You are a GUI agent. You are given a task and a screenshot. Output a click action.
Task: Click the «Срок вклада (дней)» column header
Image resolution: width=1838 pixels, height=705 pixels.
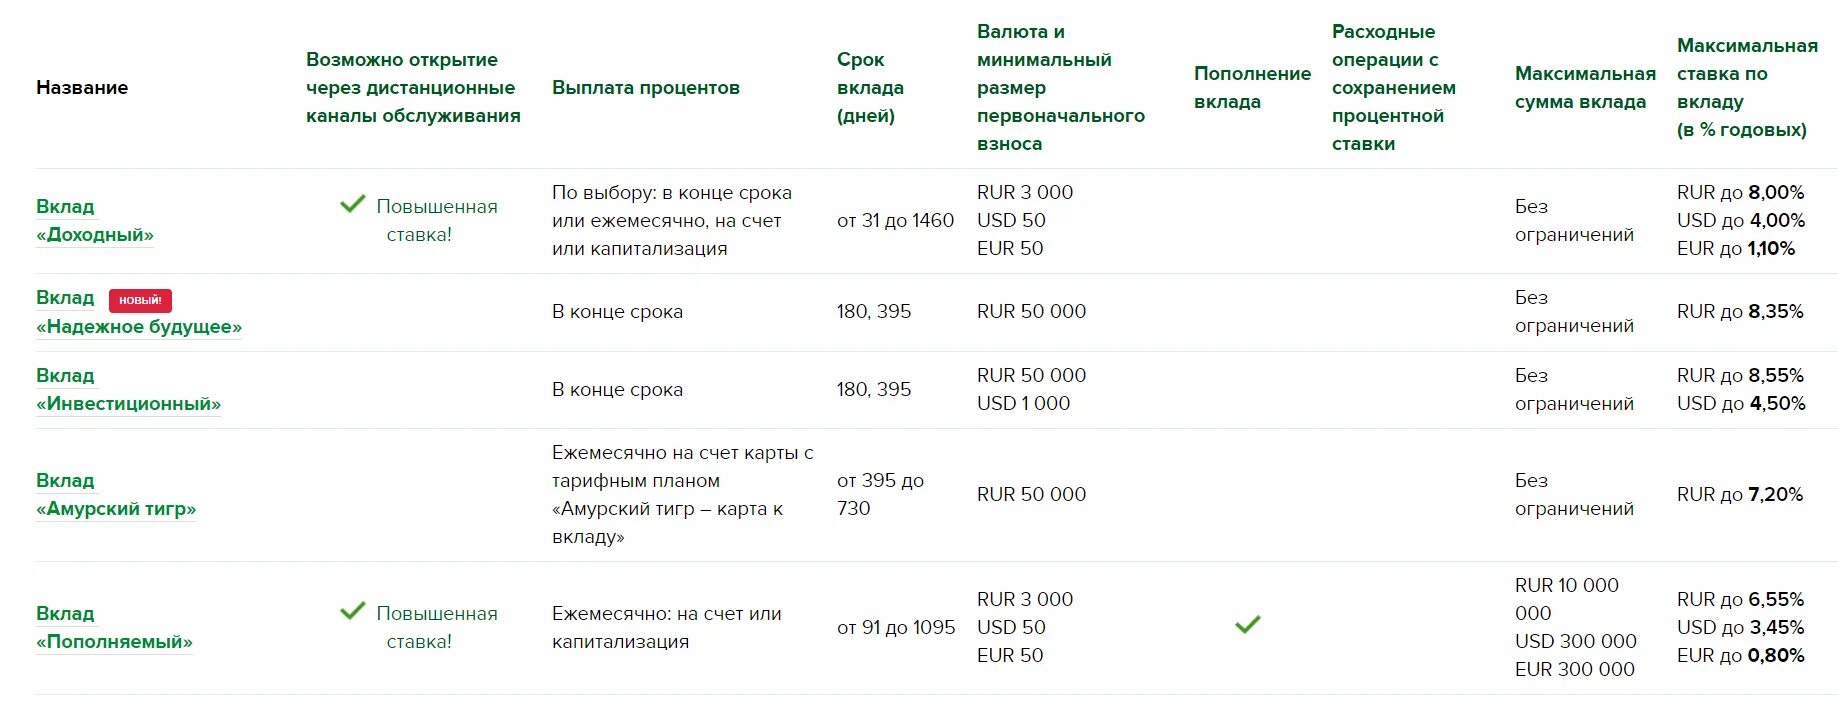pyautogui.click(x=870, y=88)
